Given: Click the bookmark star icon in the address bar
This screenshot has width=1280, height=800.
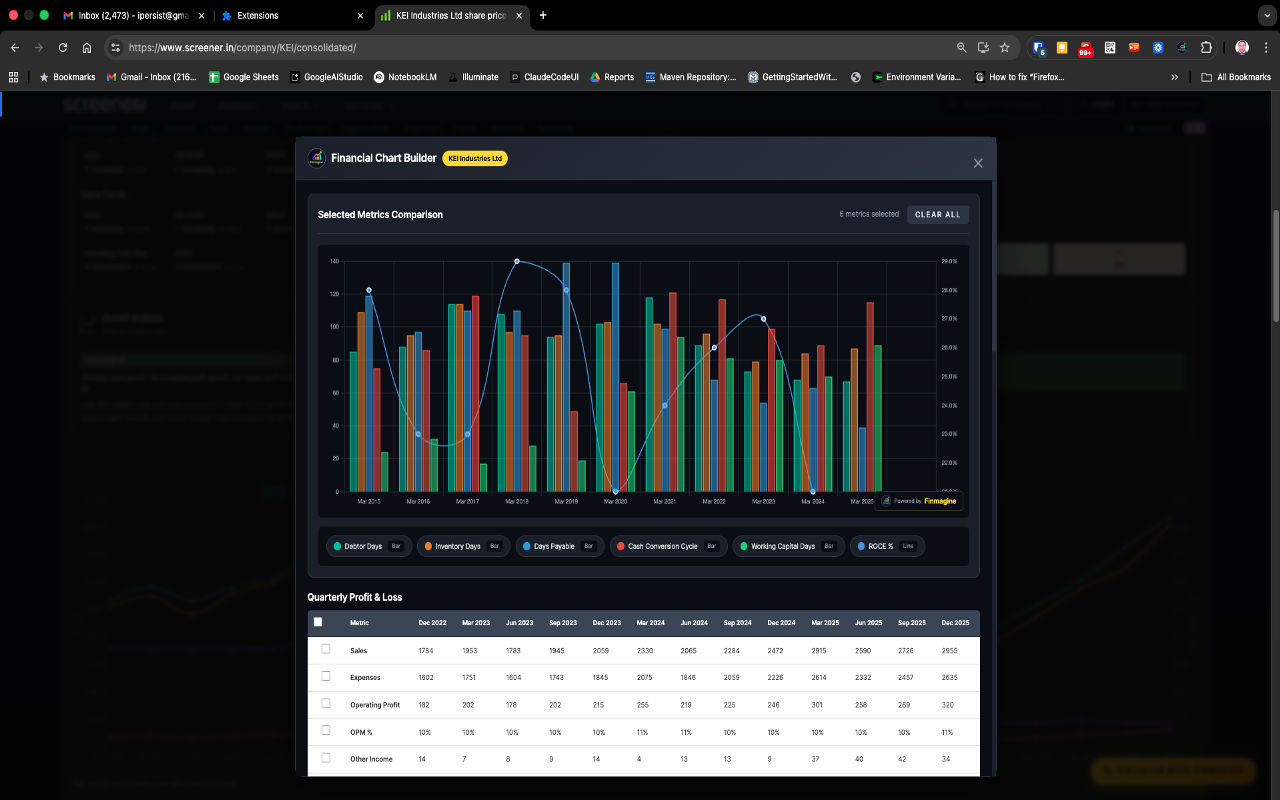Looking at the screenshot, I should coord(1003,47).
